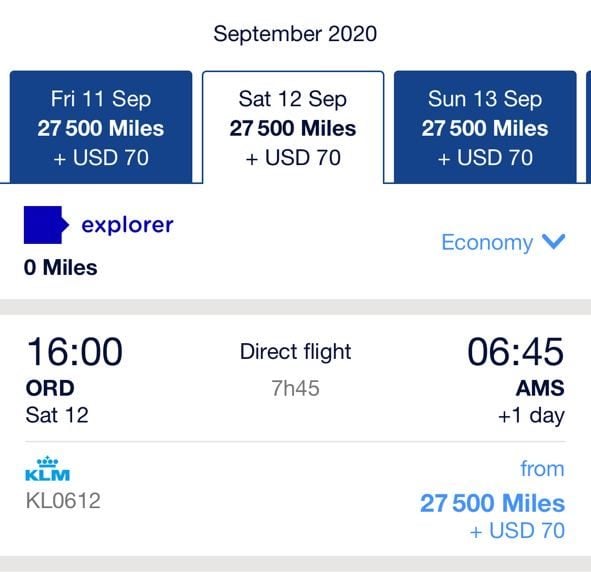Select the 27 500 Miles fare price

[x=492, y=503]
